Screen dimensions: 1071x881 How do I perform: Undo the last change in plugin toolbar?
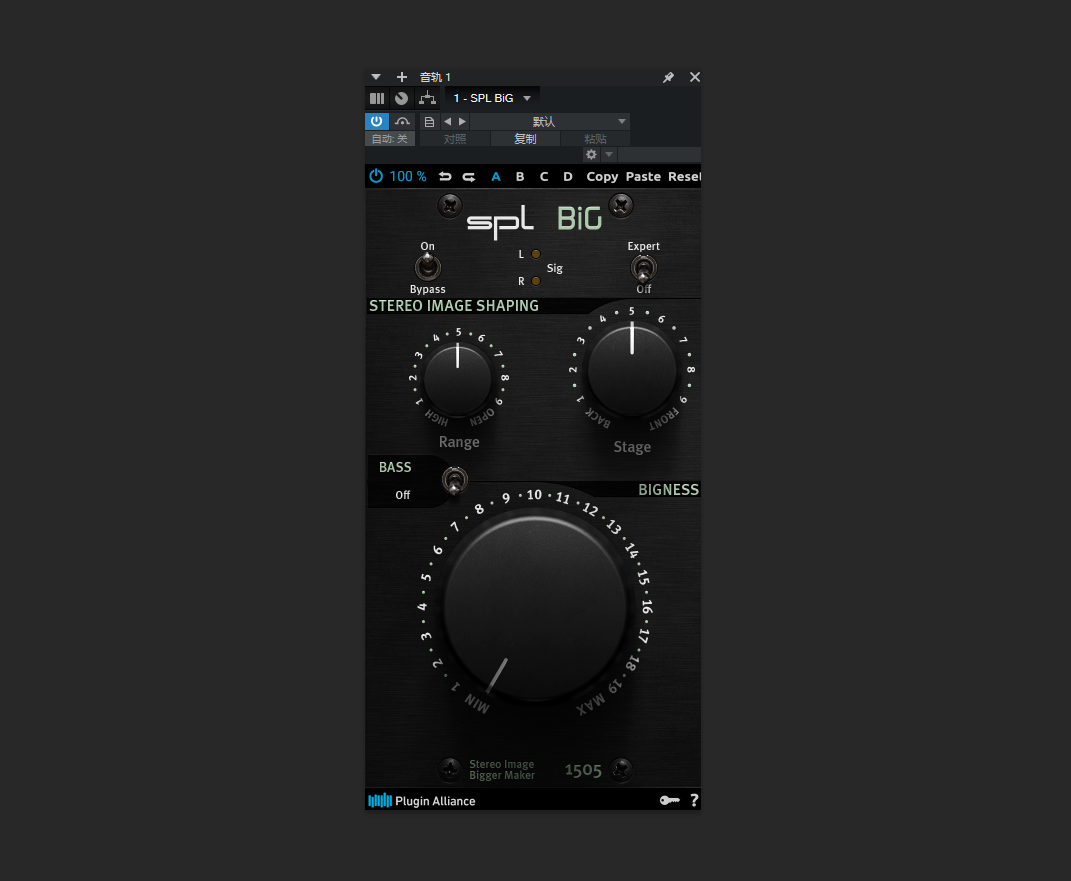click(x=445, y=176)
